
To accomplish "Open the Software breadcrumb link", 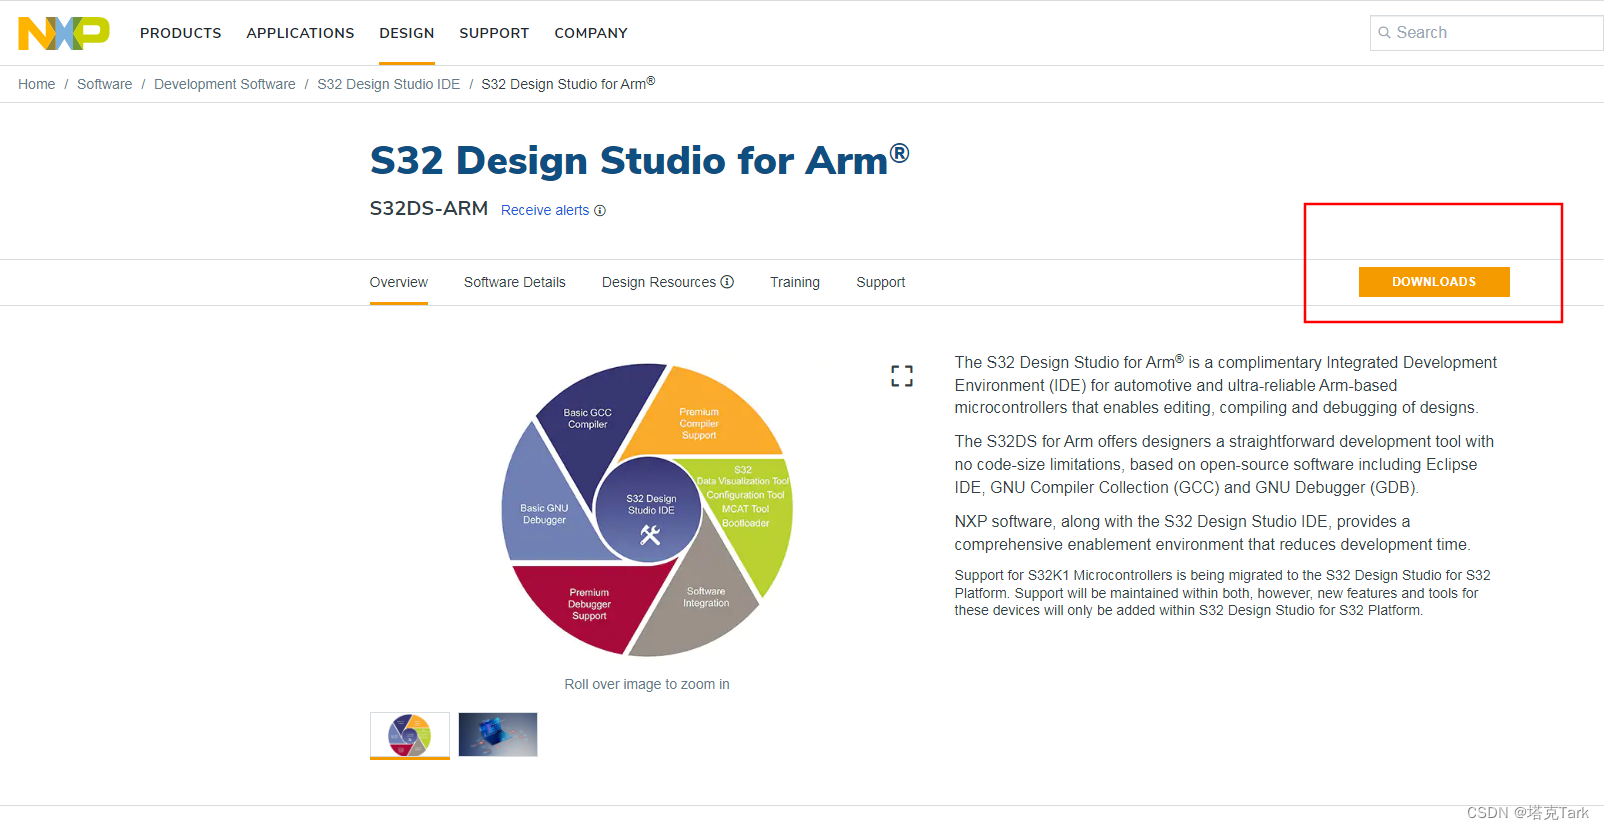I will click(104, 84).
